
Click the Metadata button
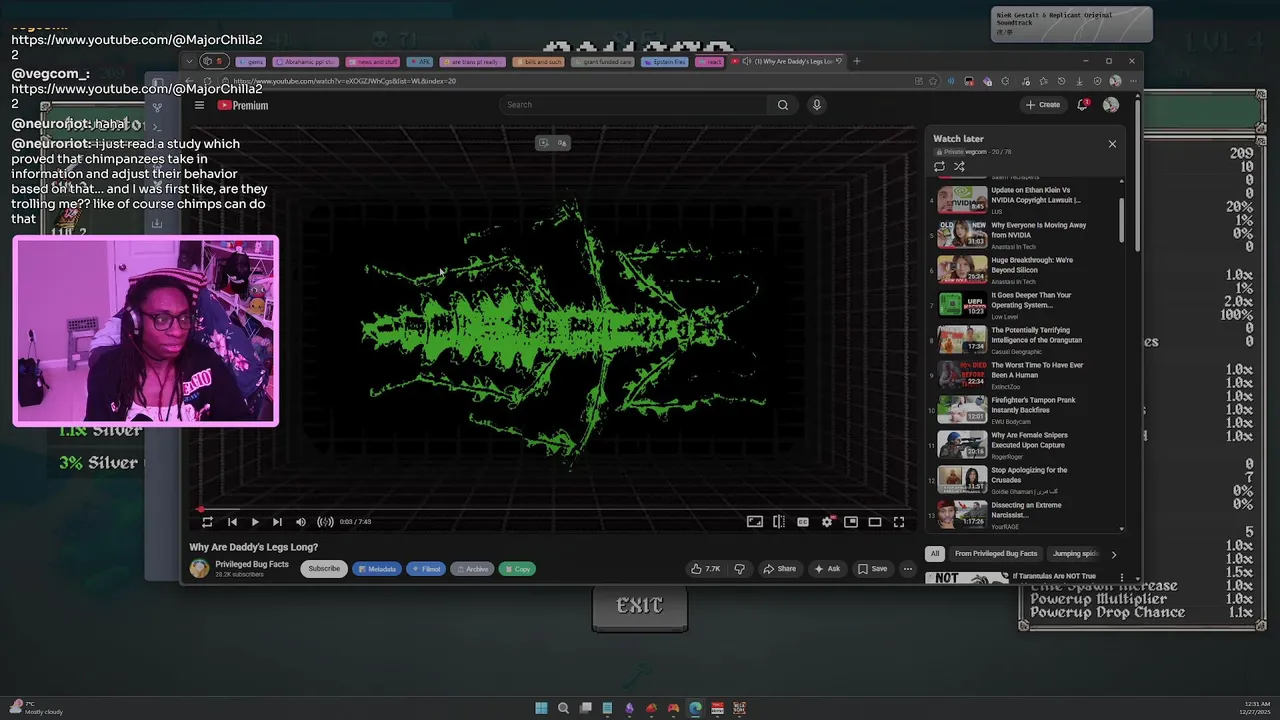(377, 569)
